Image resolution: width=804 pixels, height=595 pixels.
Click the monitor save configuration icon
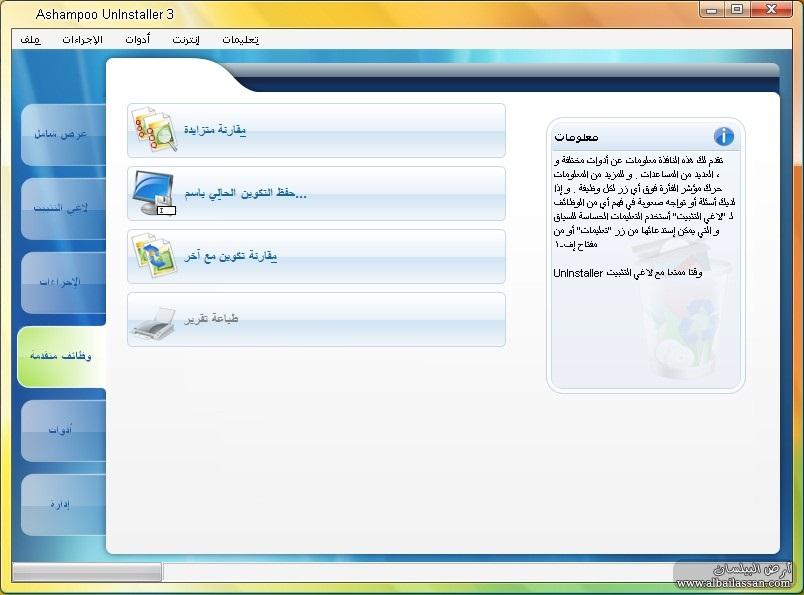pos(153,193)
